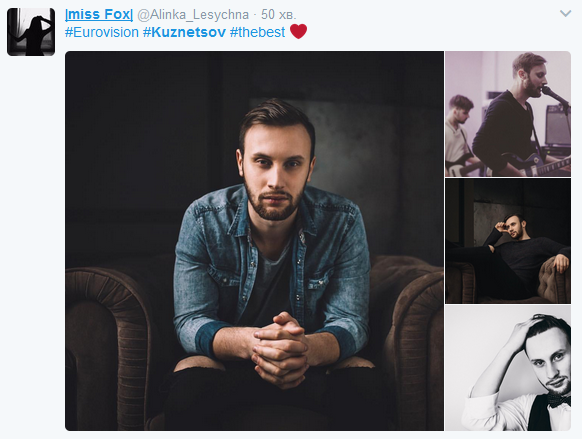
Task: Click the silhouette profile avatar
Action: click(31, 32)
